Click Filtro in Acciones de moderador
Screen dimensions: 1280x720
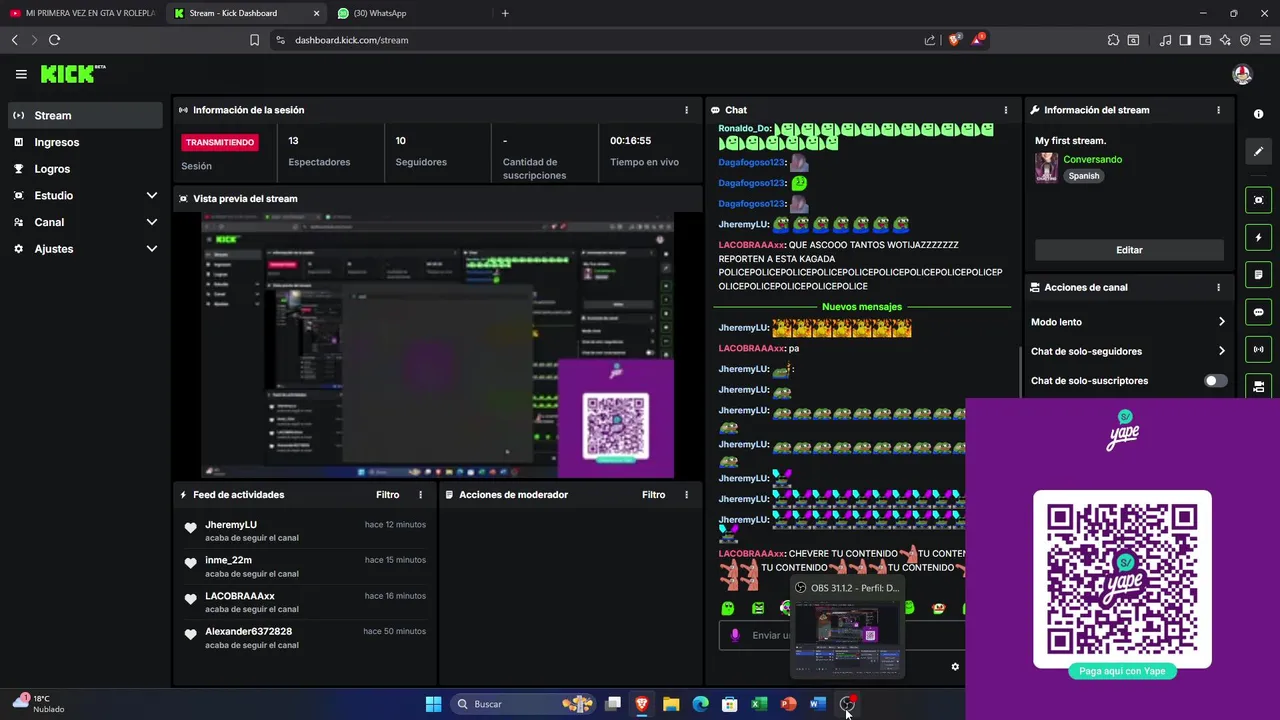(x=653, y=495)
